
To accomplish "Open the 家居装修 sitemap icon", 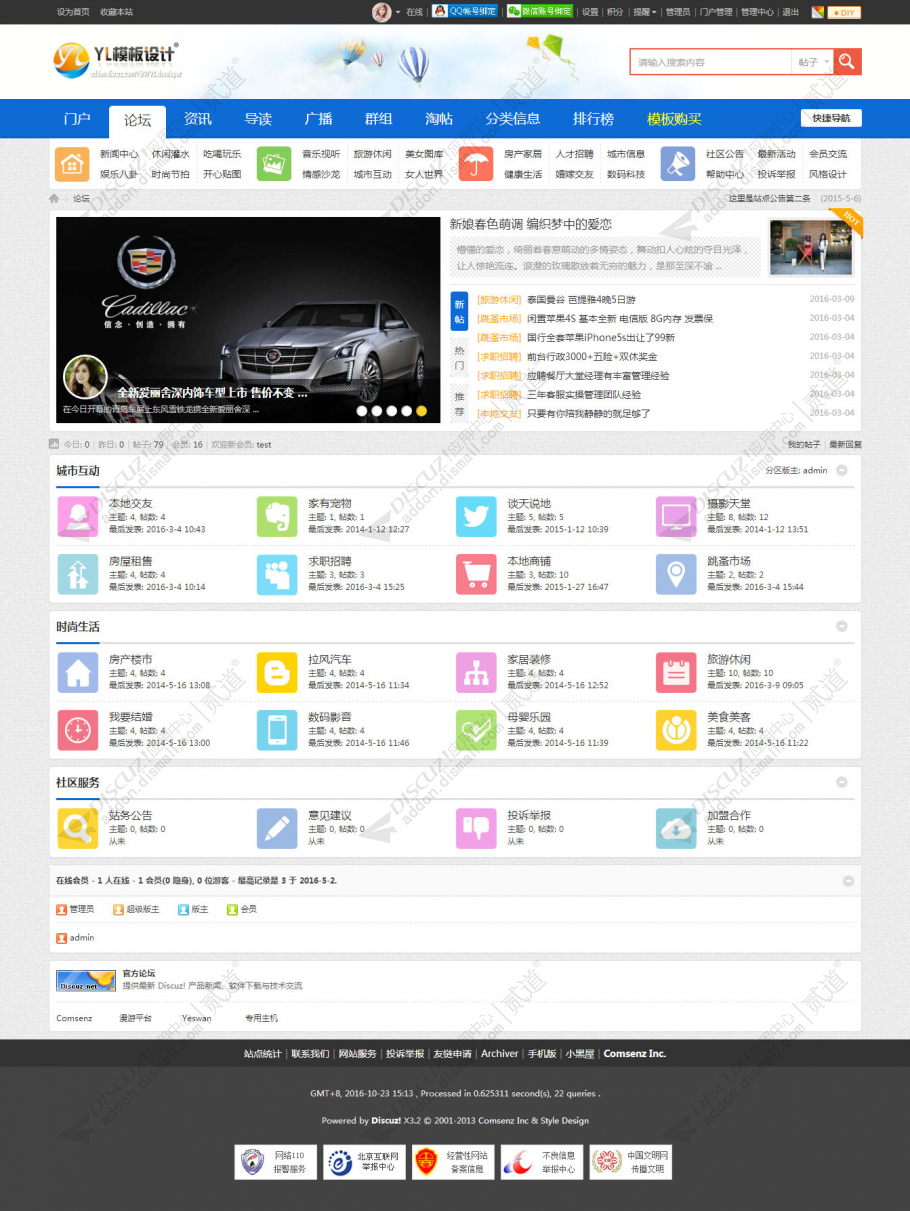I will click(x=476, y=673).
